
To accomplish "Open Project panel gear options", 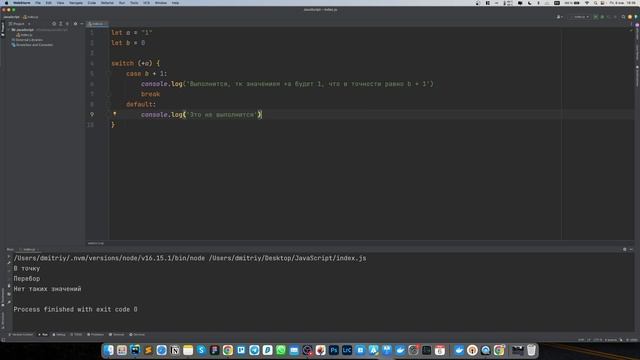I will (x=76, y=24).
